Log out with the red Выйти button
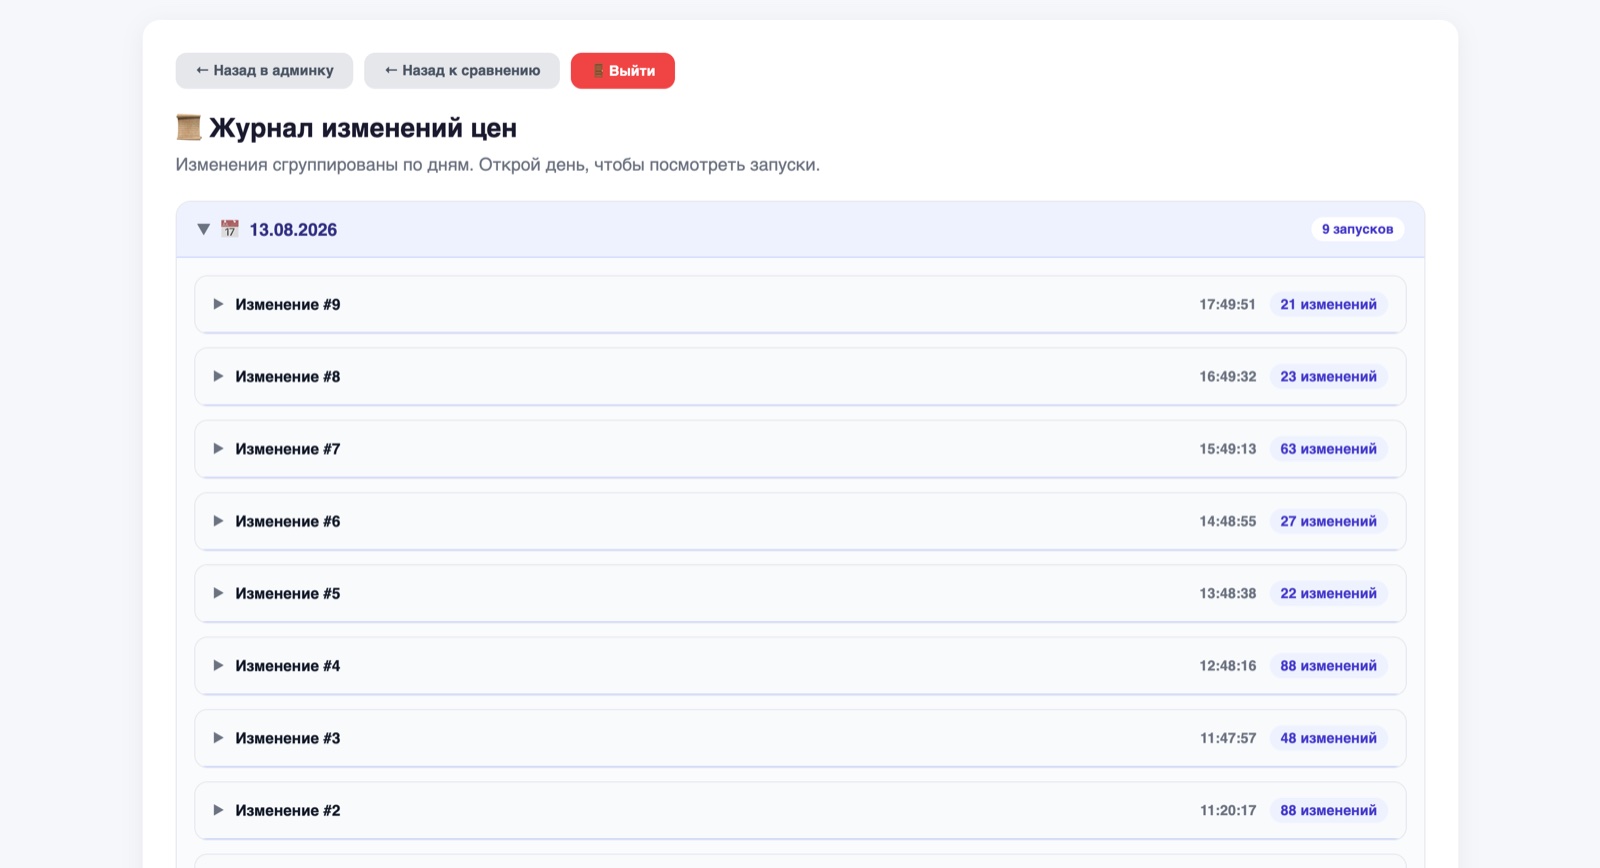 pyautogui.click(x=623, y=71)
